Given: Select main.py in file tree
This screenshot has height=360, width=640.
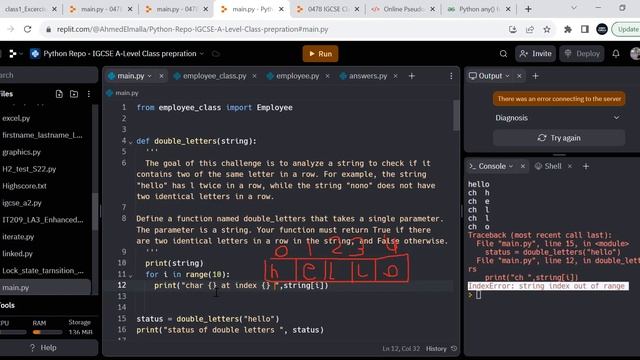Looking at the screenshot, I should 45,287.
